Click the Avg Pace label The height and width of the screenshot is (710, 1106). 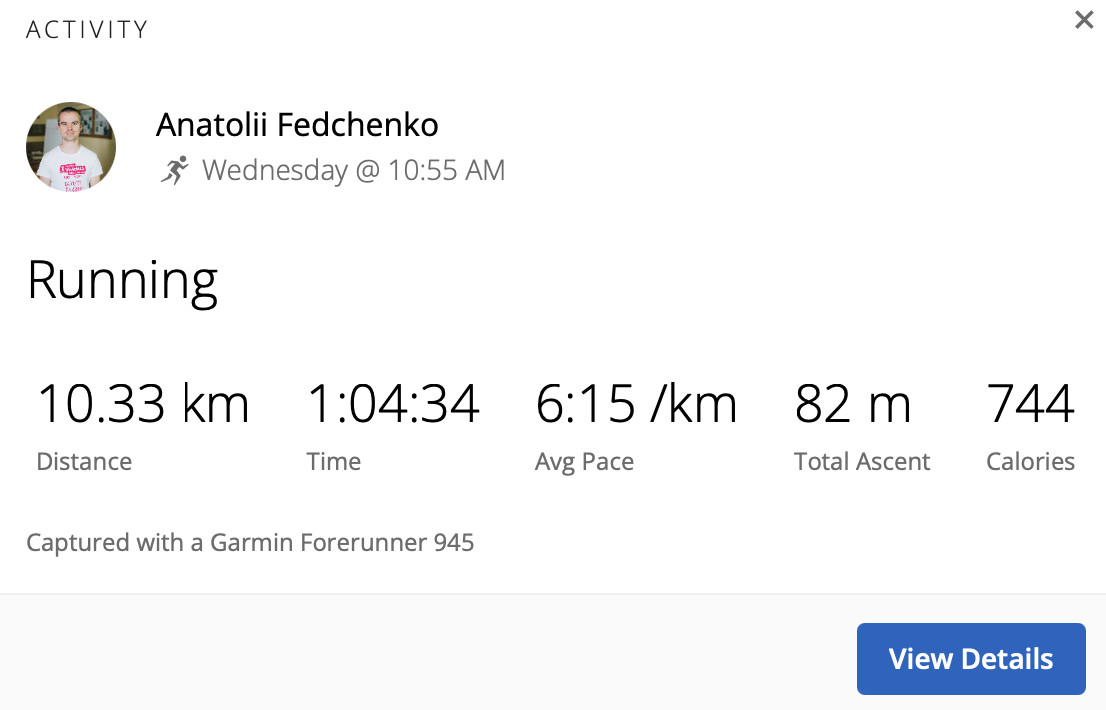tap(585, 463)
